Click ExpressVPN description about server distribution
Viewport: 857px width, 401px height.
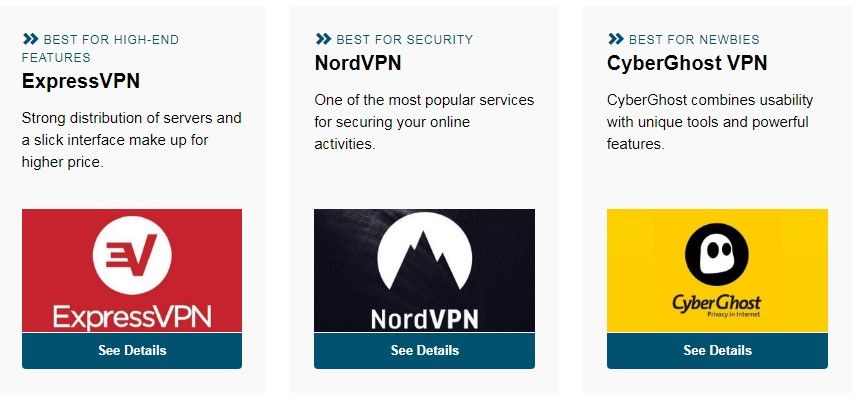[x=132, y=140]
